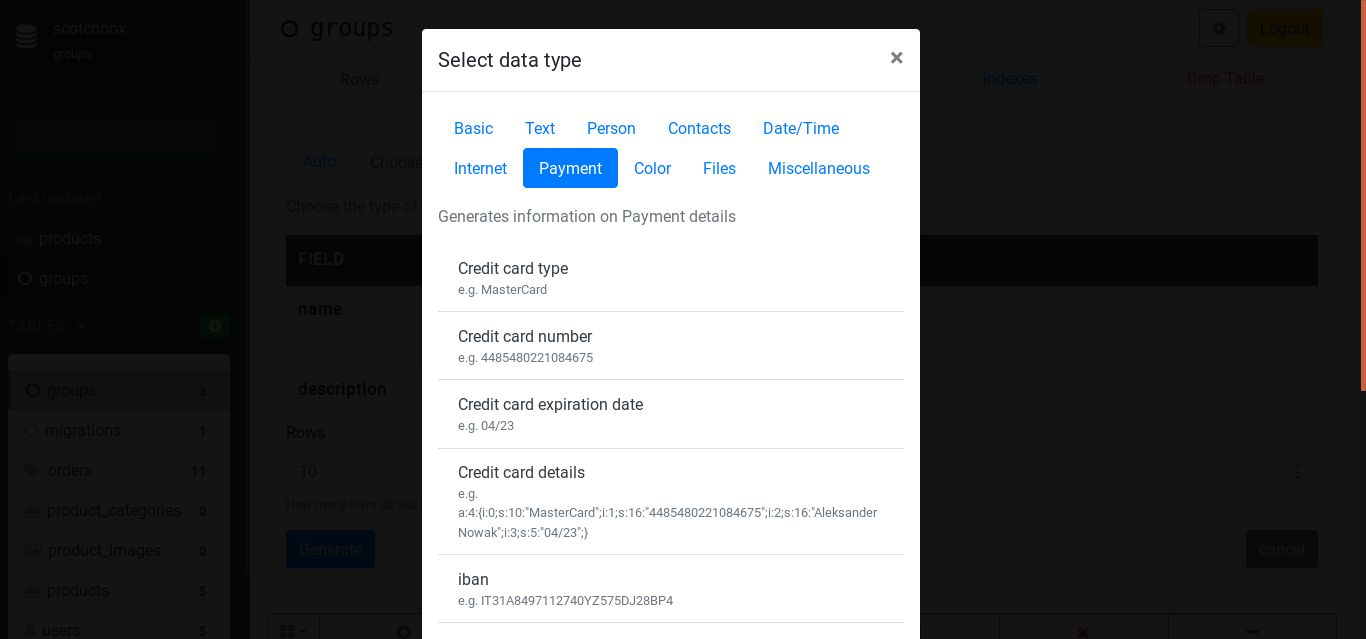Pick Credit card expiration date option
This screenshot has height=639, width=1366.
tap(671, 414)
